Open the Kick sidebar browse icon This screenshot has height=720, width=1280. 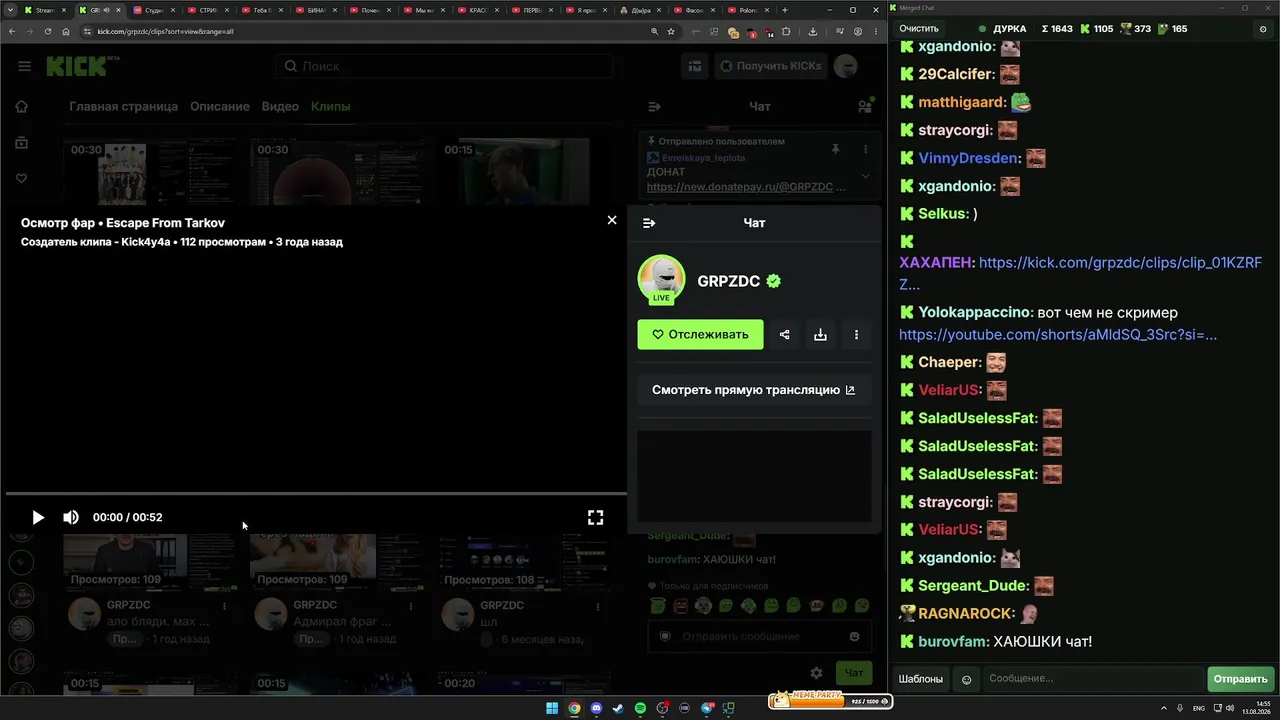[x=21, y=143]
